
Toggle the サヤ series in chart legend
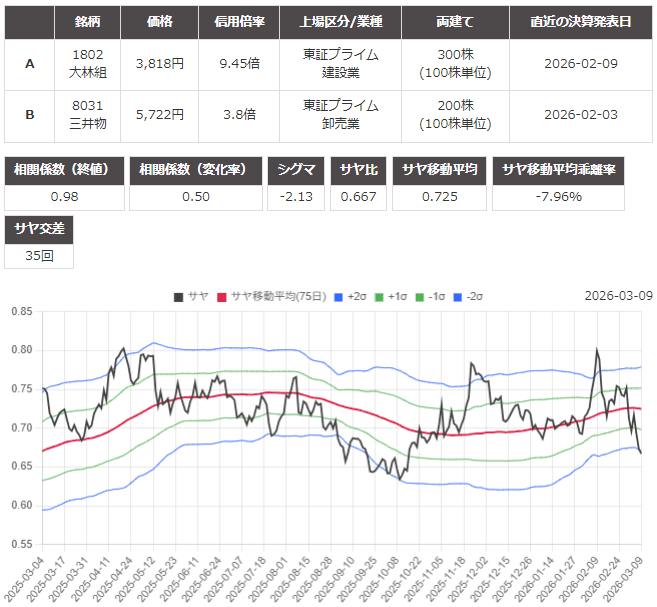tap(190, 296)
